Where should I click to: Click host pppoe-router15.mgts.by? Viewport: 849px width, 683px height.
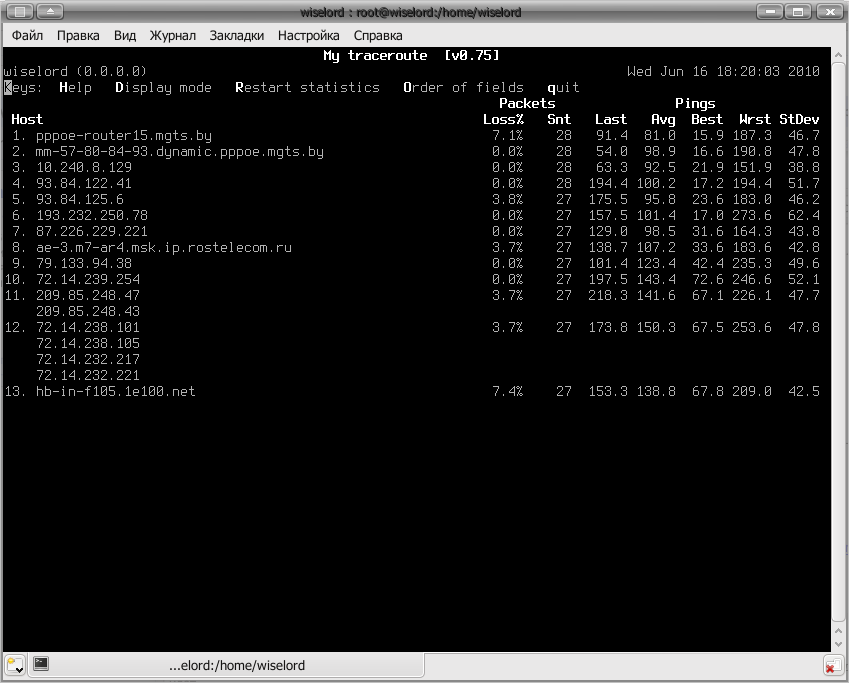tap(124, 135)
